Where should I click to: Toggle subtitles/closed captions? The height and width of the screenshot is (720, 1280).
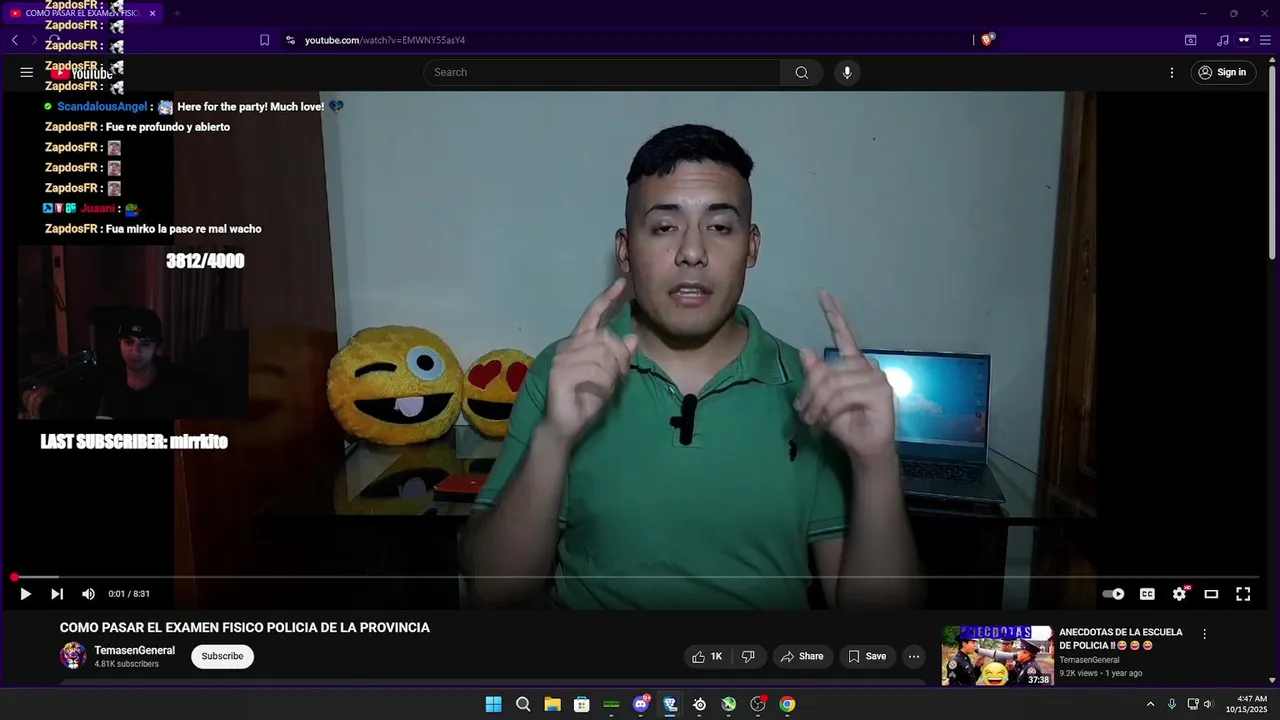click(1147, 594)
